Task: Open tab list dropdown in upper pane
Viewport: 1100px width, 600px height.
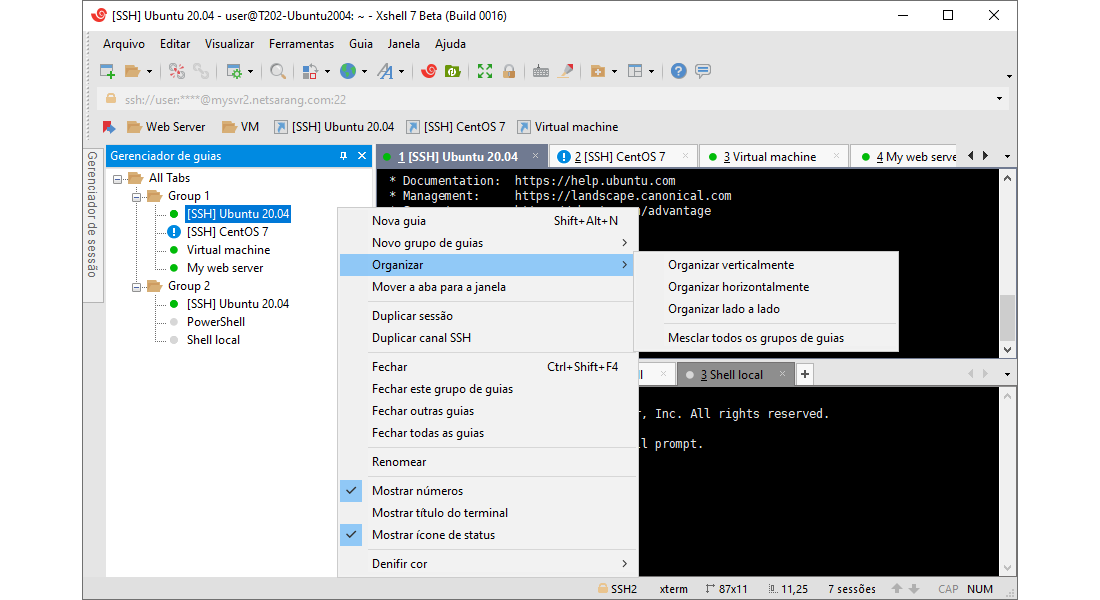Action: [x=1007, y=156]
